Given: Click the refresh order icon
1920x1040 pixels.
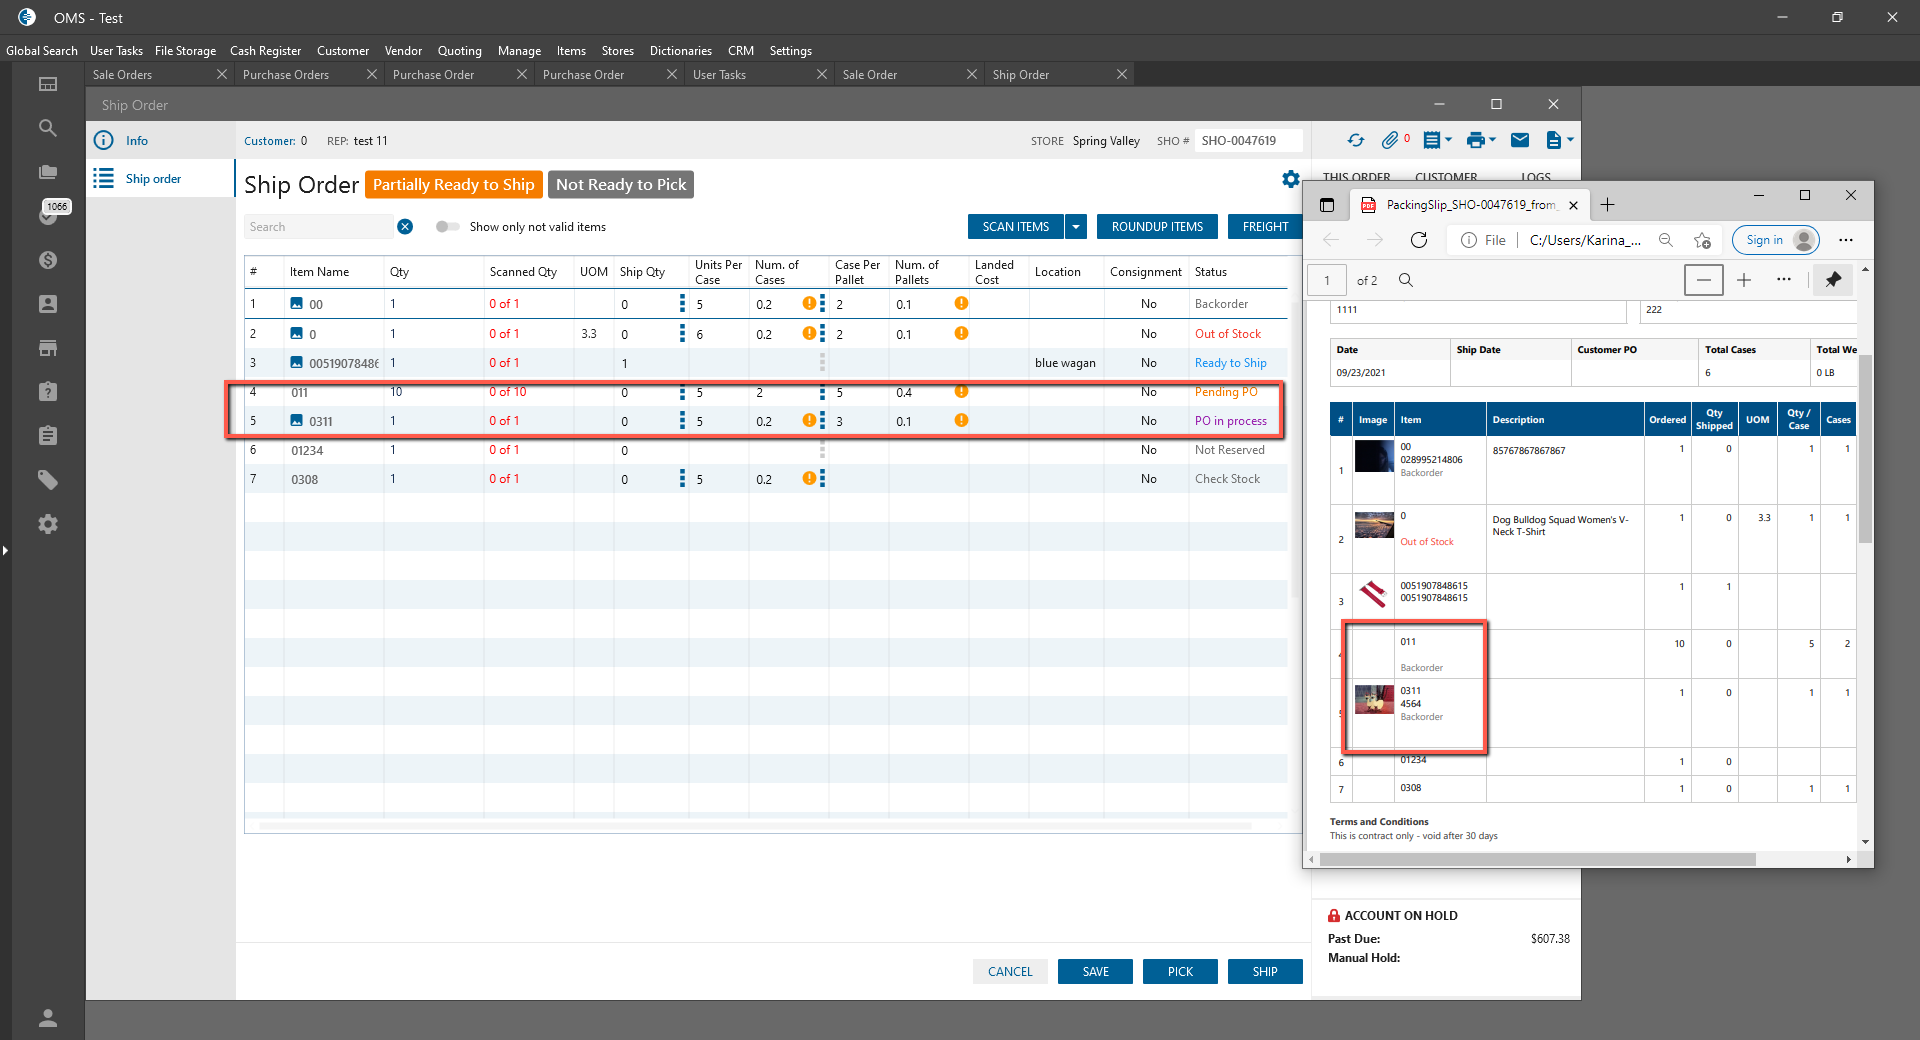Looking at the screenshot, I should pyautogui.click(x=1355, y=141).
